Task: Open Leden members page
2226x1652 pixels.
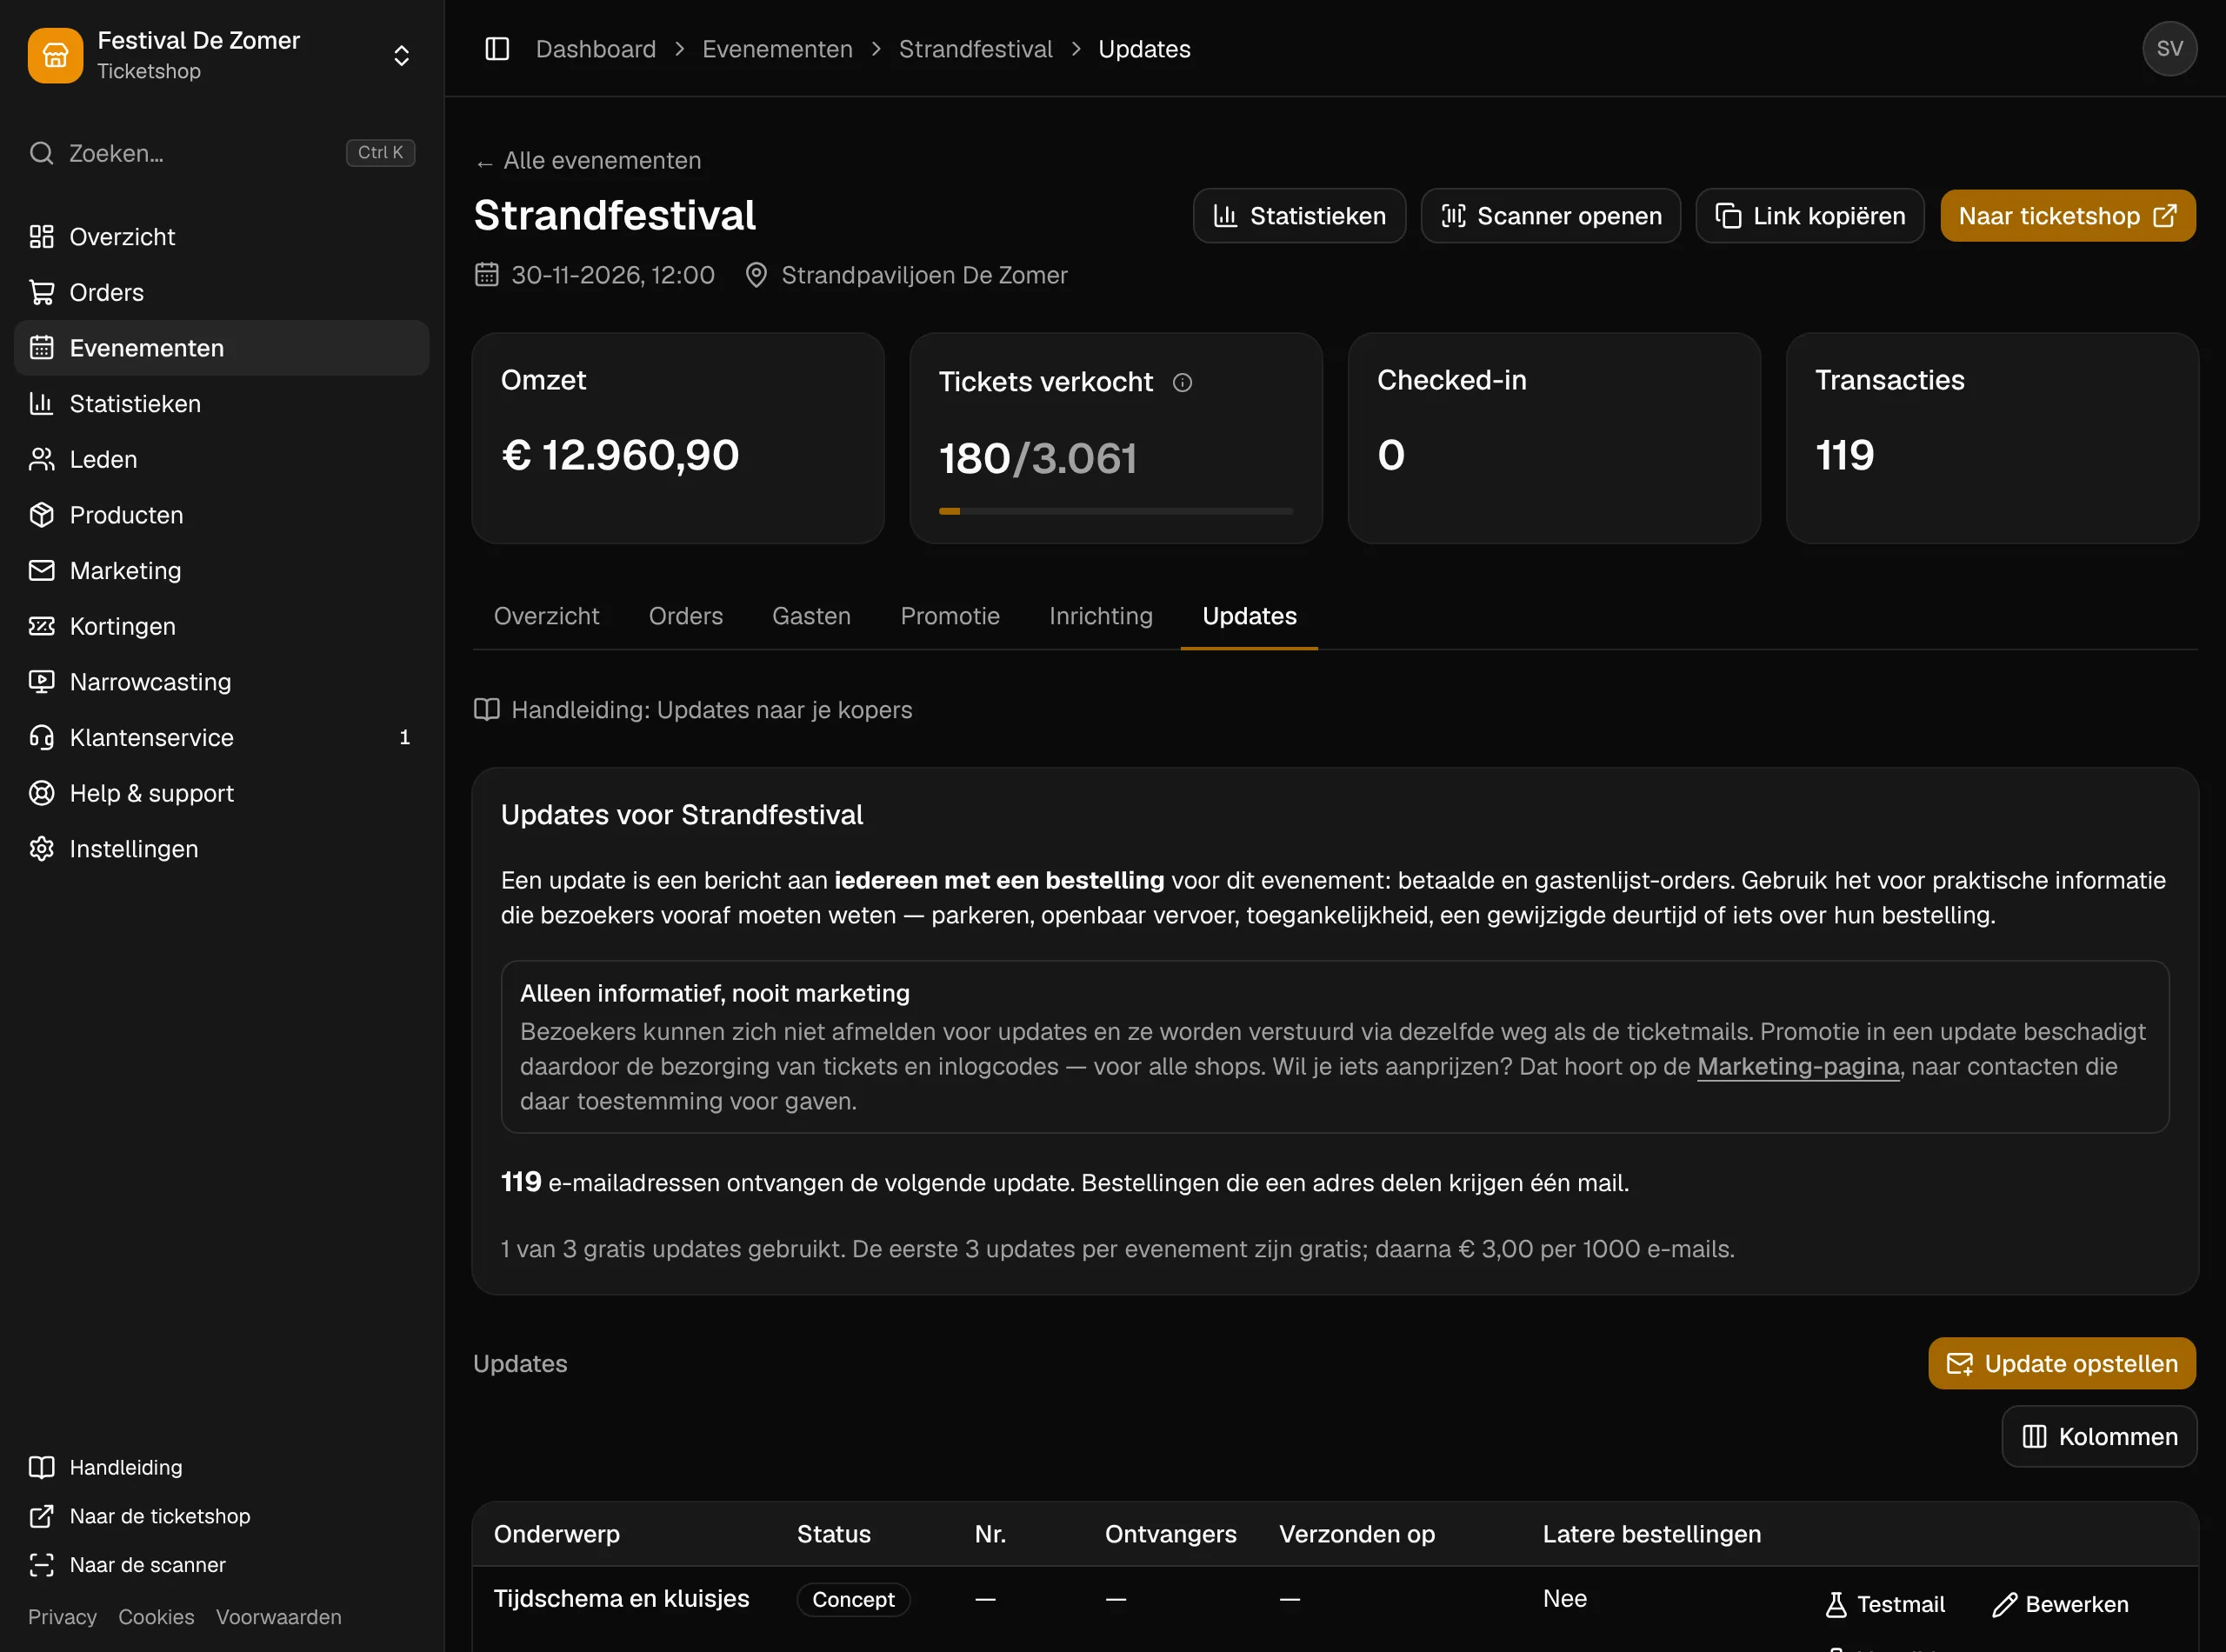Action: pos(221,459)
